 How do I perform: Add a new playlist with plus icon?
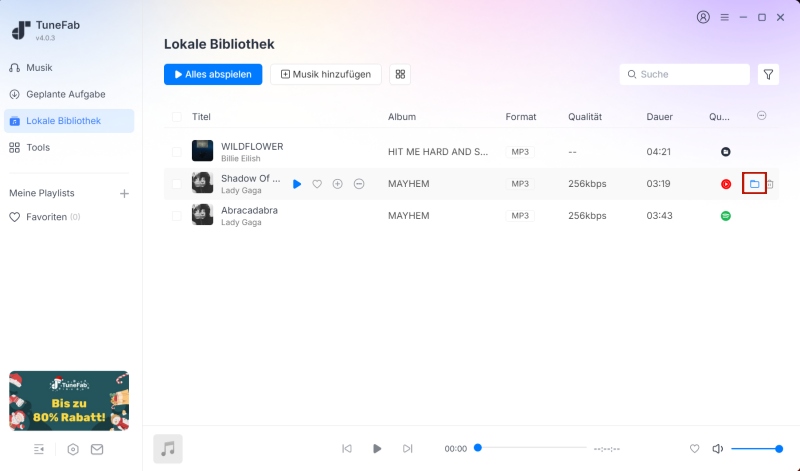pos(124,193)
